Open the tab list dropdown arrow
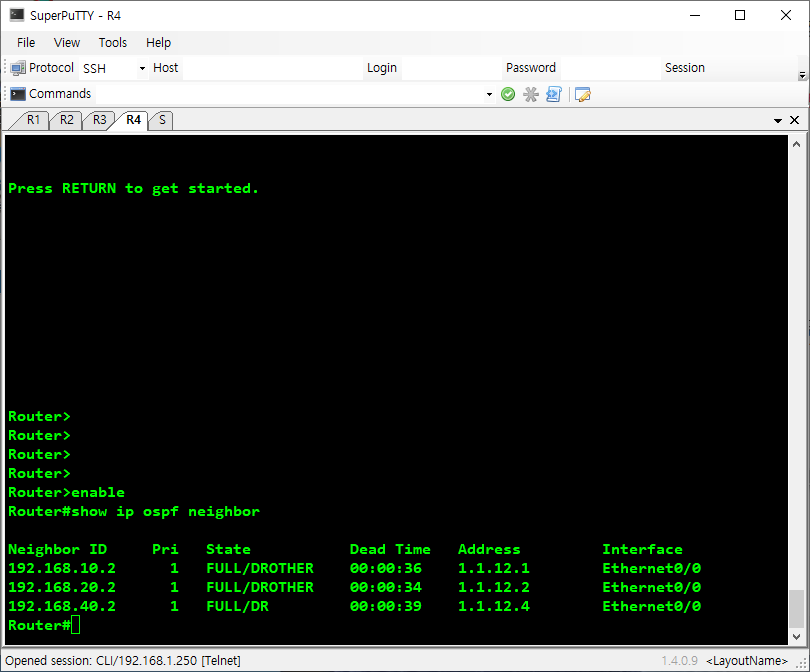The width and height of the screenshot is (810, 672). [x=777, y=120]
